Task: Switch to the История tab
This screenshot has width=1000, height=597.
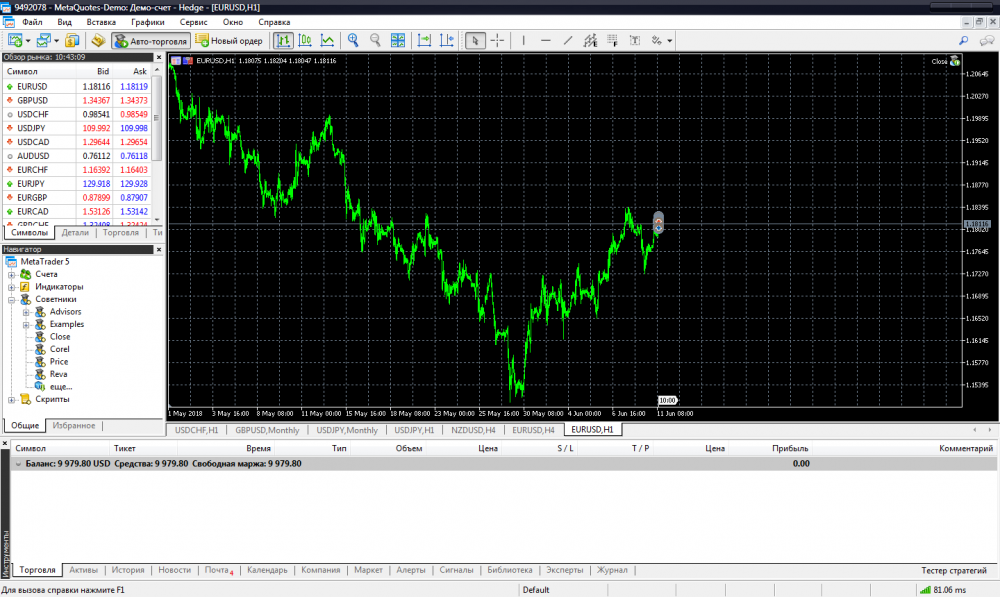Action: (x=128, y=570)
